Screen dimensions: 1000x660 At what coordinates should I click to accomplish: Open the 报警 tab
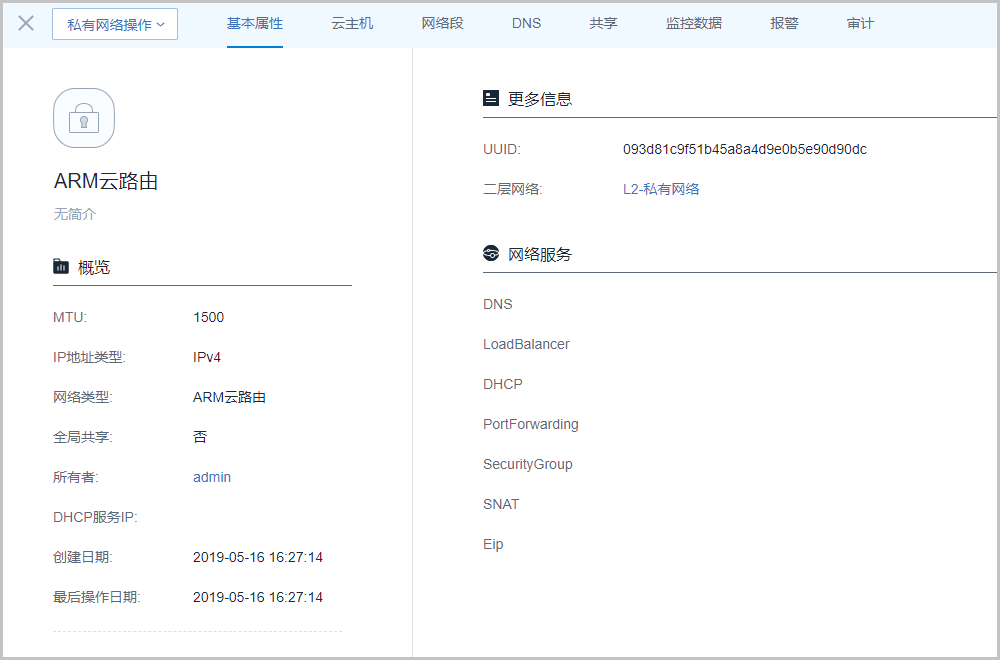(784, 23)
